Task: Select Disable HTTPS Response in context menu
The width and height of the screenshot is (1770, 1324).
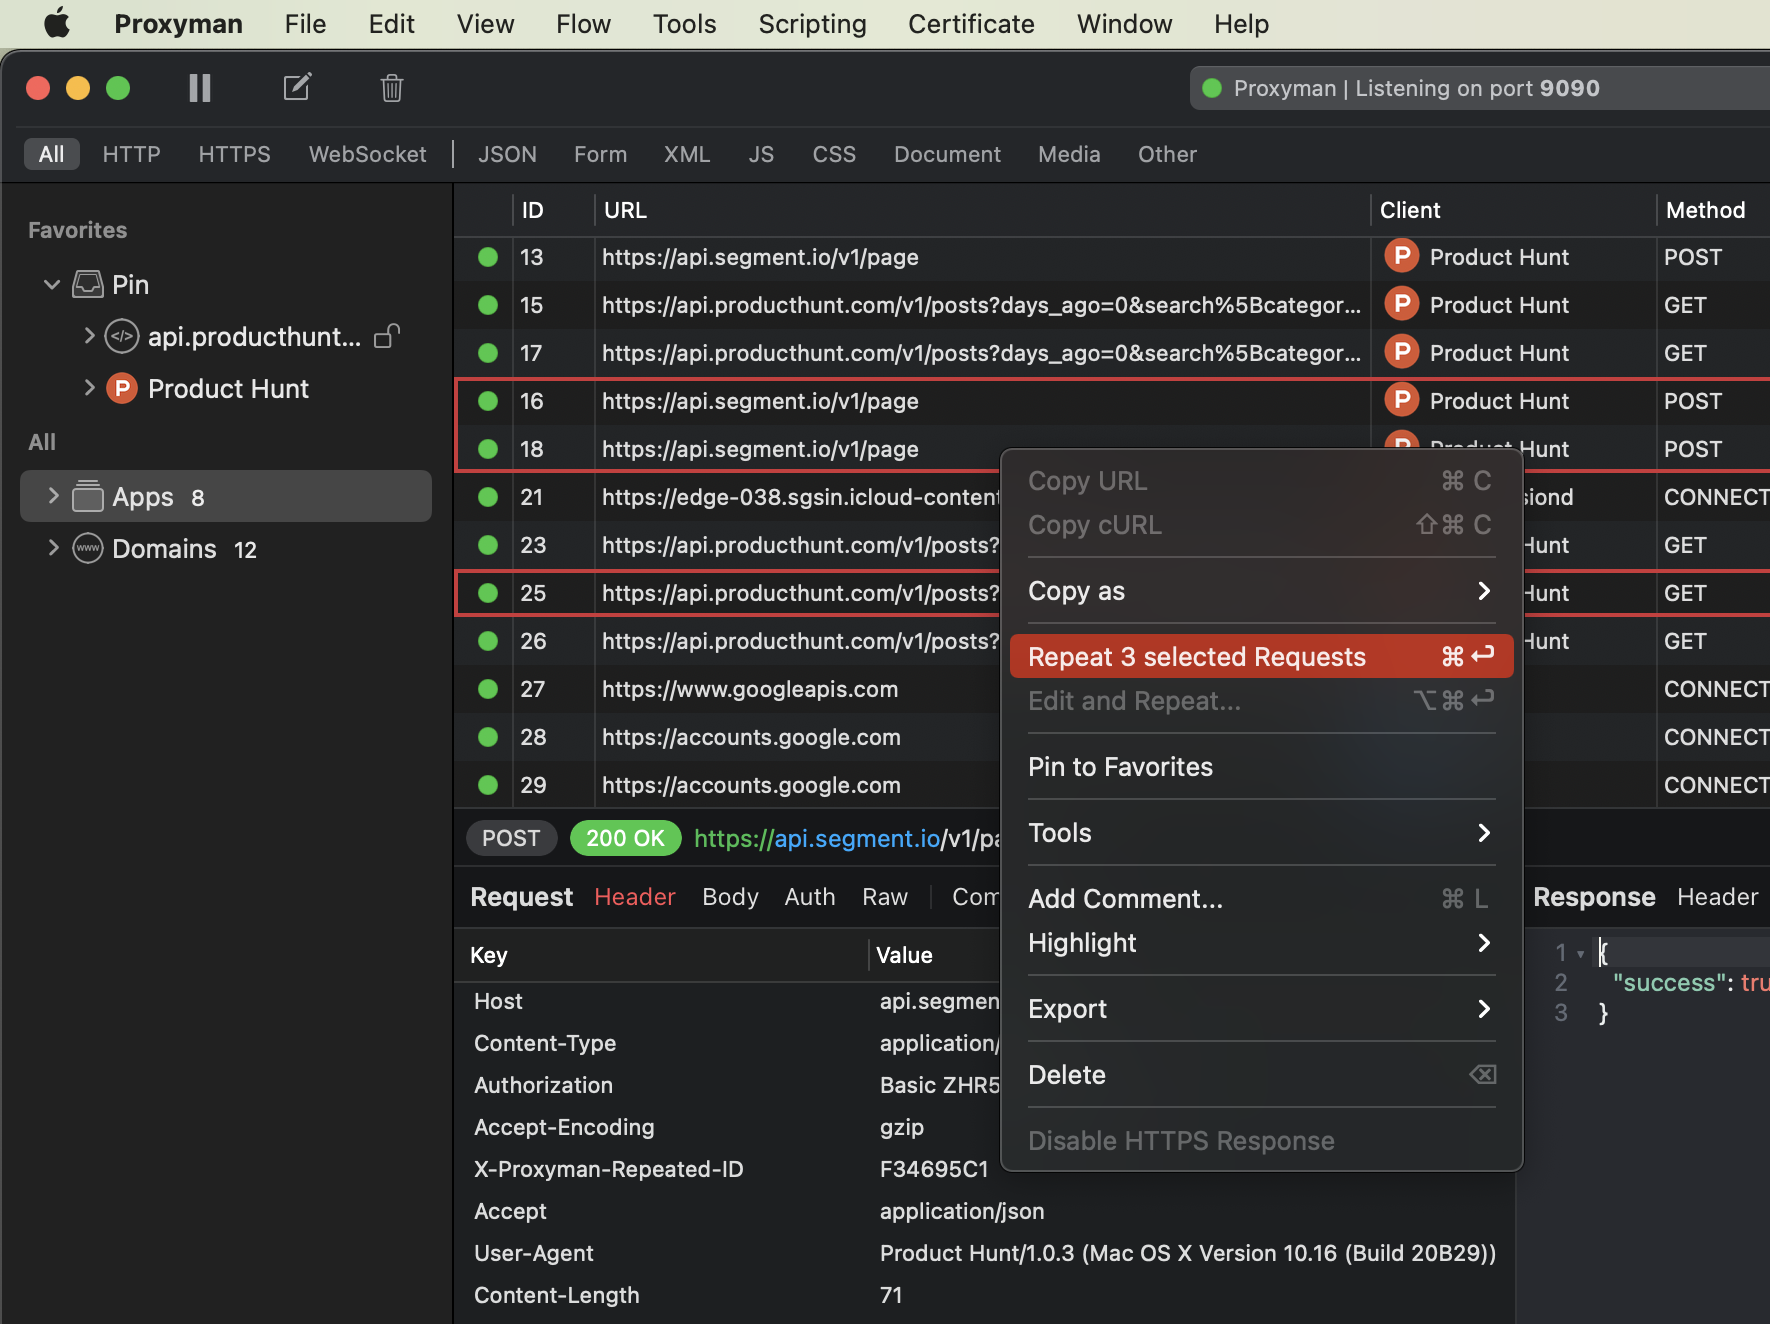Action: [1181, 1140]
